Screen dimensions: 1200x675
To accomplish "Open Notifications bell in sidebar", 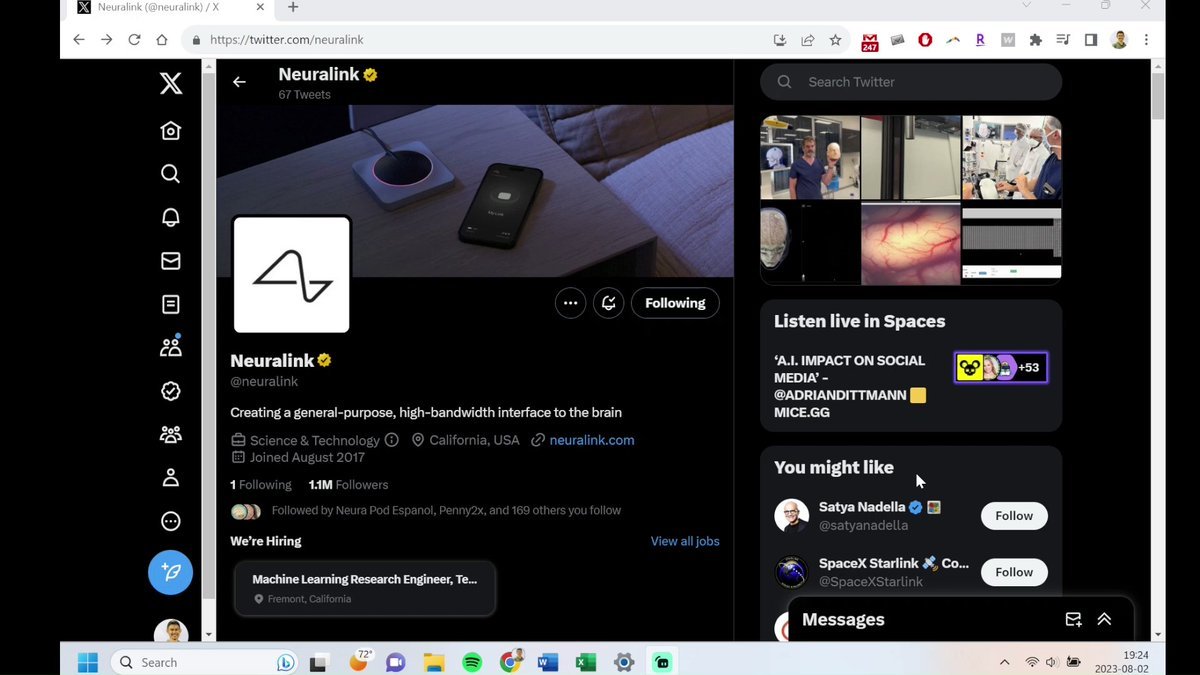I will 171,217.
